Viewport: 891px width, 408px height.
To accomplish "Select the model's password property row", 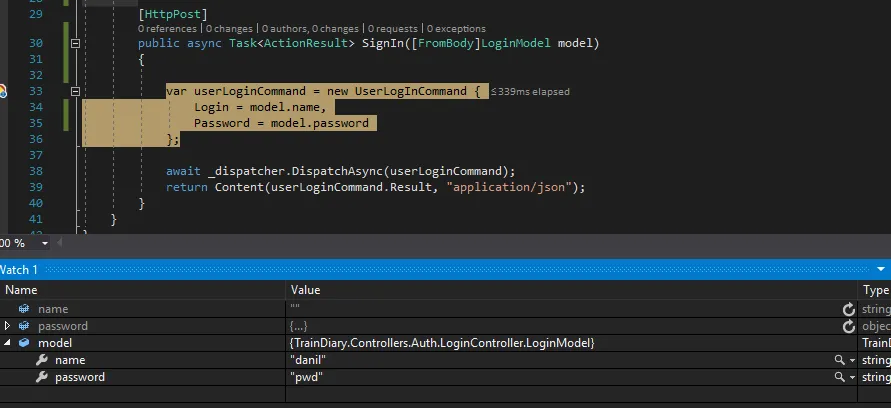I will coord(446,377).
